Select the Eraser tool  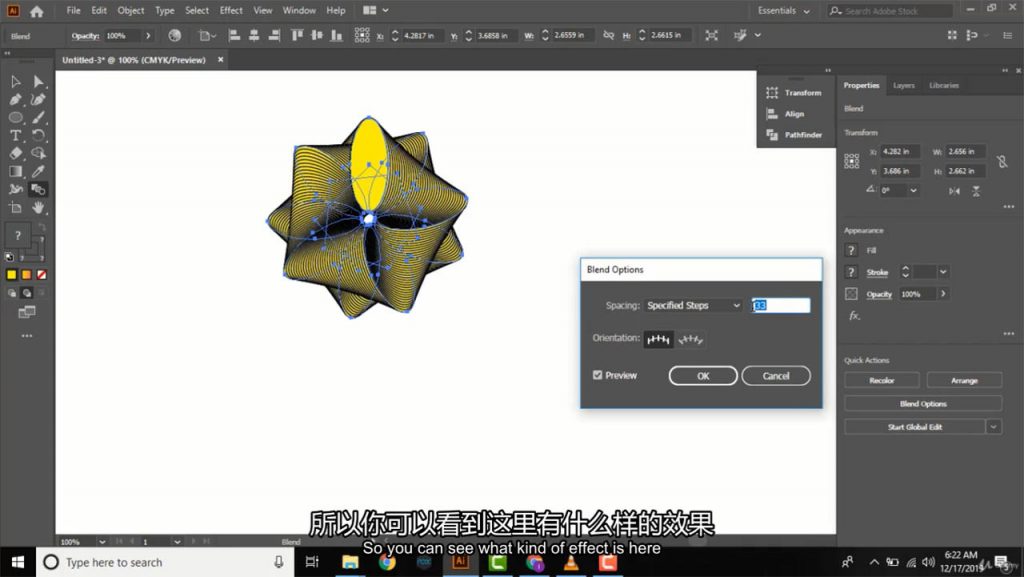point(16,153)
